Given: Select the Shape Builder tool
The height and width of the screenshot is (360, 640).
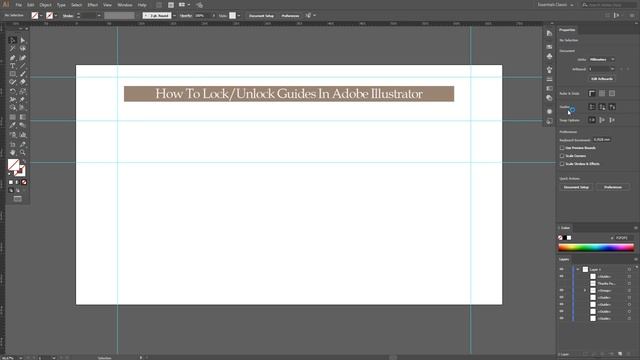Looking at the screenshot, I should click(x=13, y=108).
